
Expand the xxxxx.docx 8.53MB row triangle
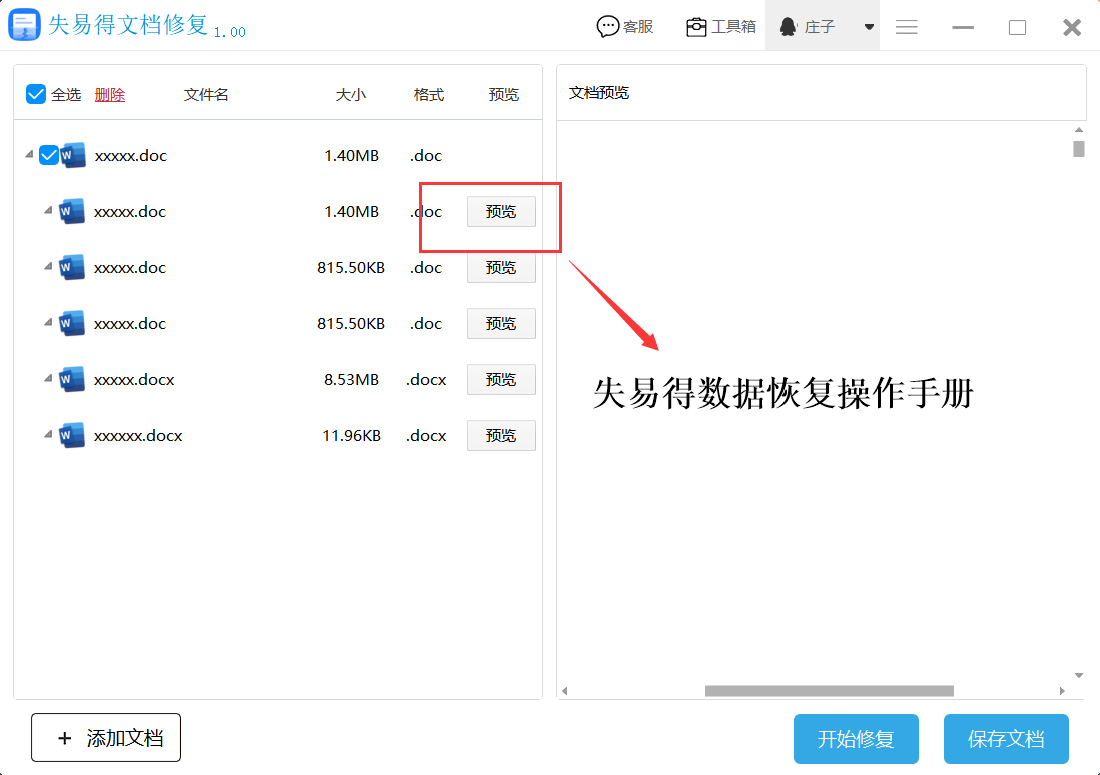[48, 378]
